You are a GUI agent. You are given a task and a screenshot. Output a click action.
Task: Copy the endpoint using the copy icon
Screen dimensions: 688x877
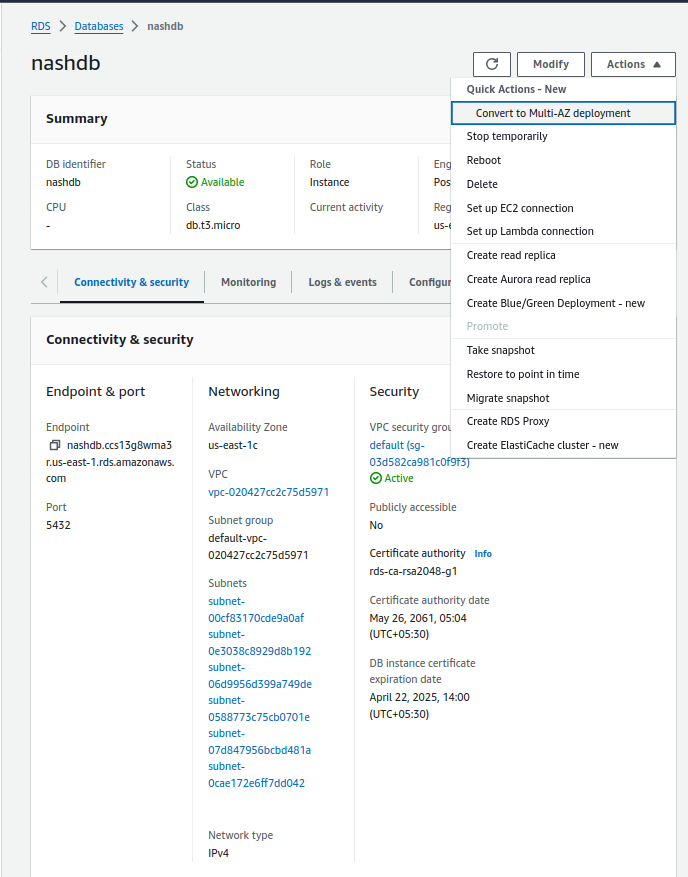tap(55, 445)
